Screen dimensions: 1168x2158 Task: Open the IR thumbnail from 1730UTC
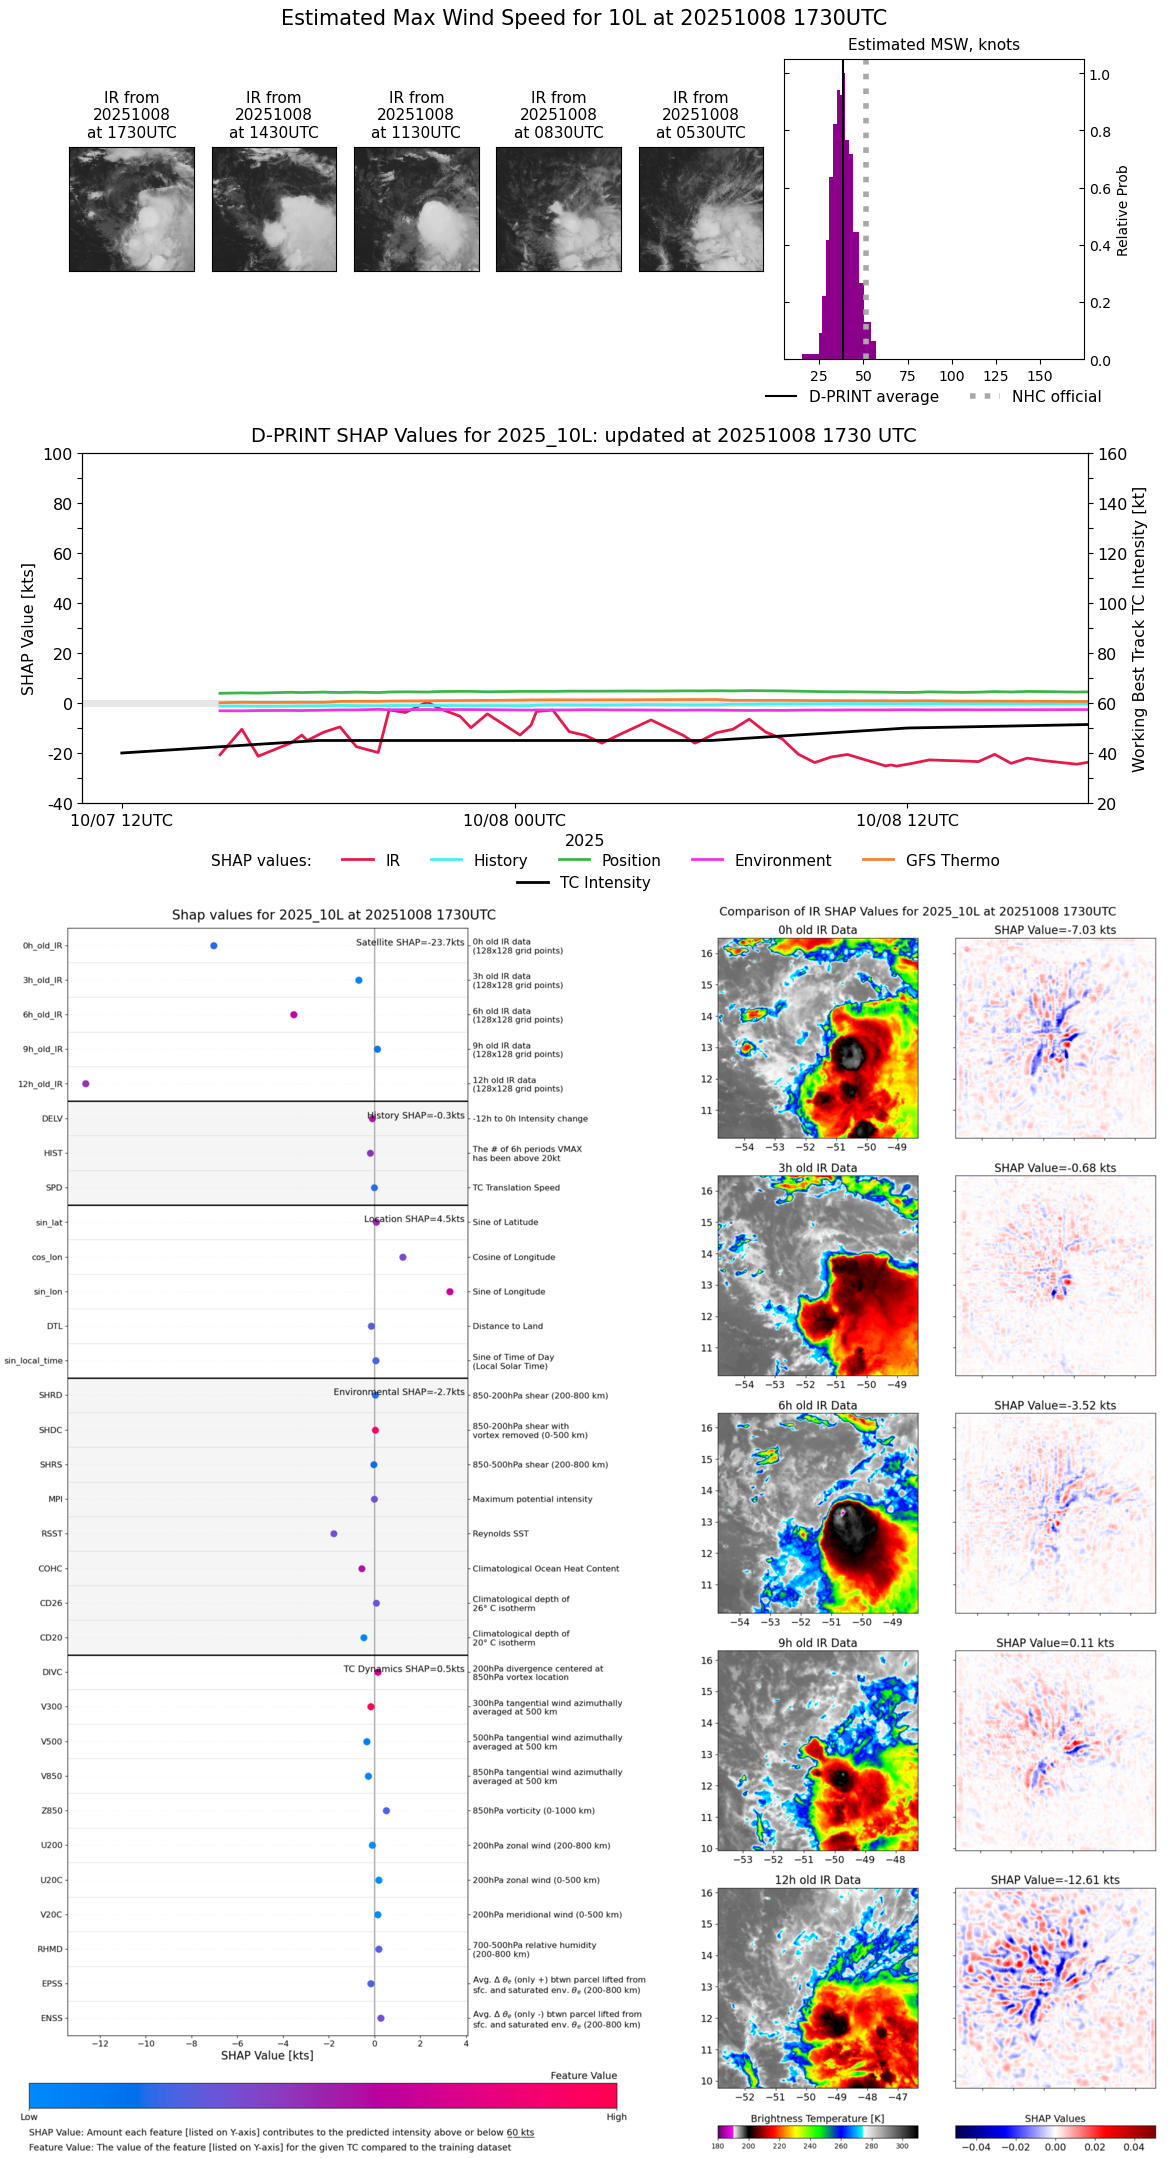(x=132, y=209)
